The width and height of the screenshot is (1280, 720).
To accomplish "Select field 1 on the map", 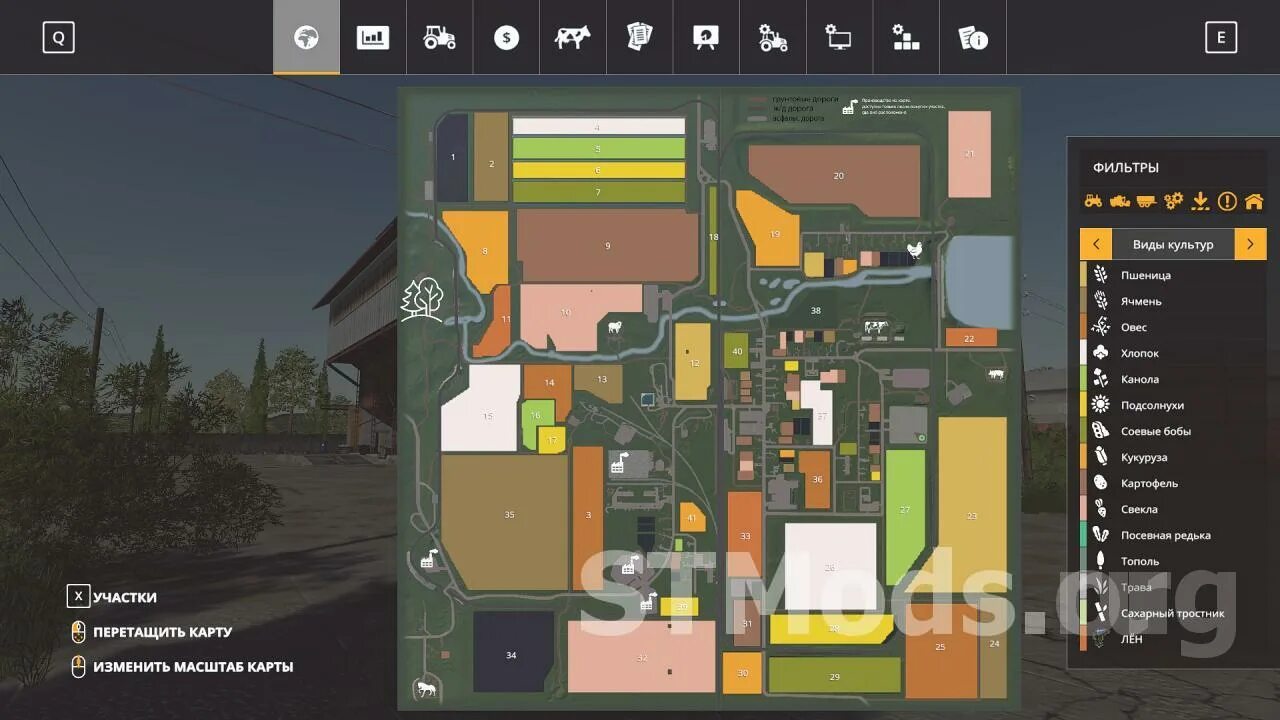I will (453, 157).
